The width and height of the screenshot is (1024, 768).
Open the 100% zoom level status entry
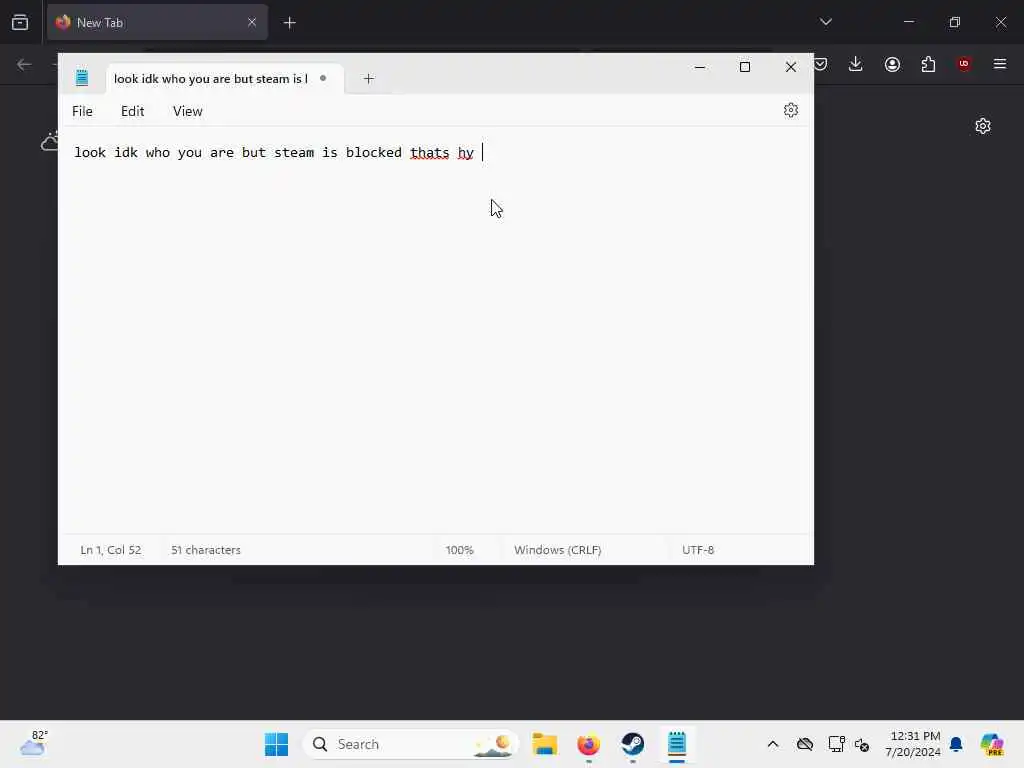point(460,550)
